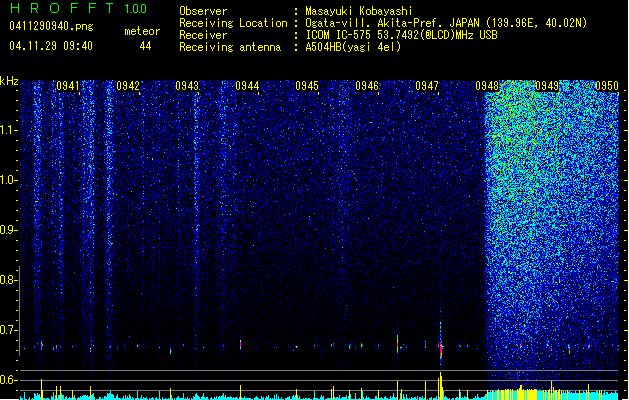The image size is (629, 400).
Task: Click the 0946 time marker
Action: [367, 86]
